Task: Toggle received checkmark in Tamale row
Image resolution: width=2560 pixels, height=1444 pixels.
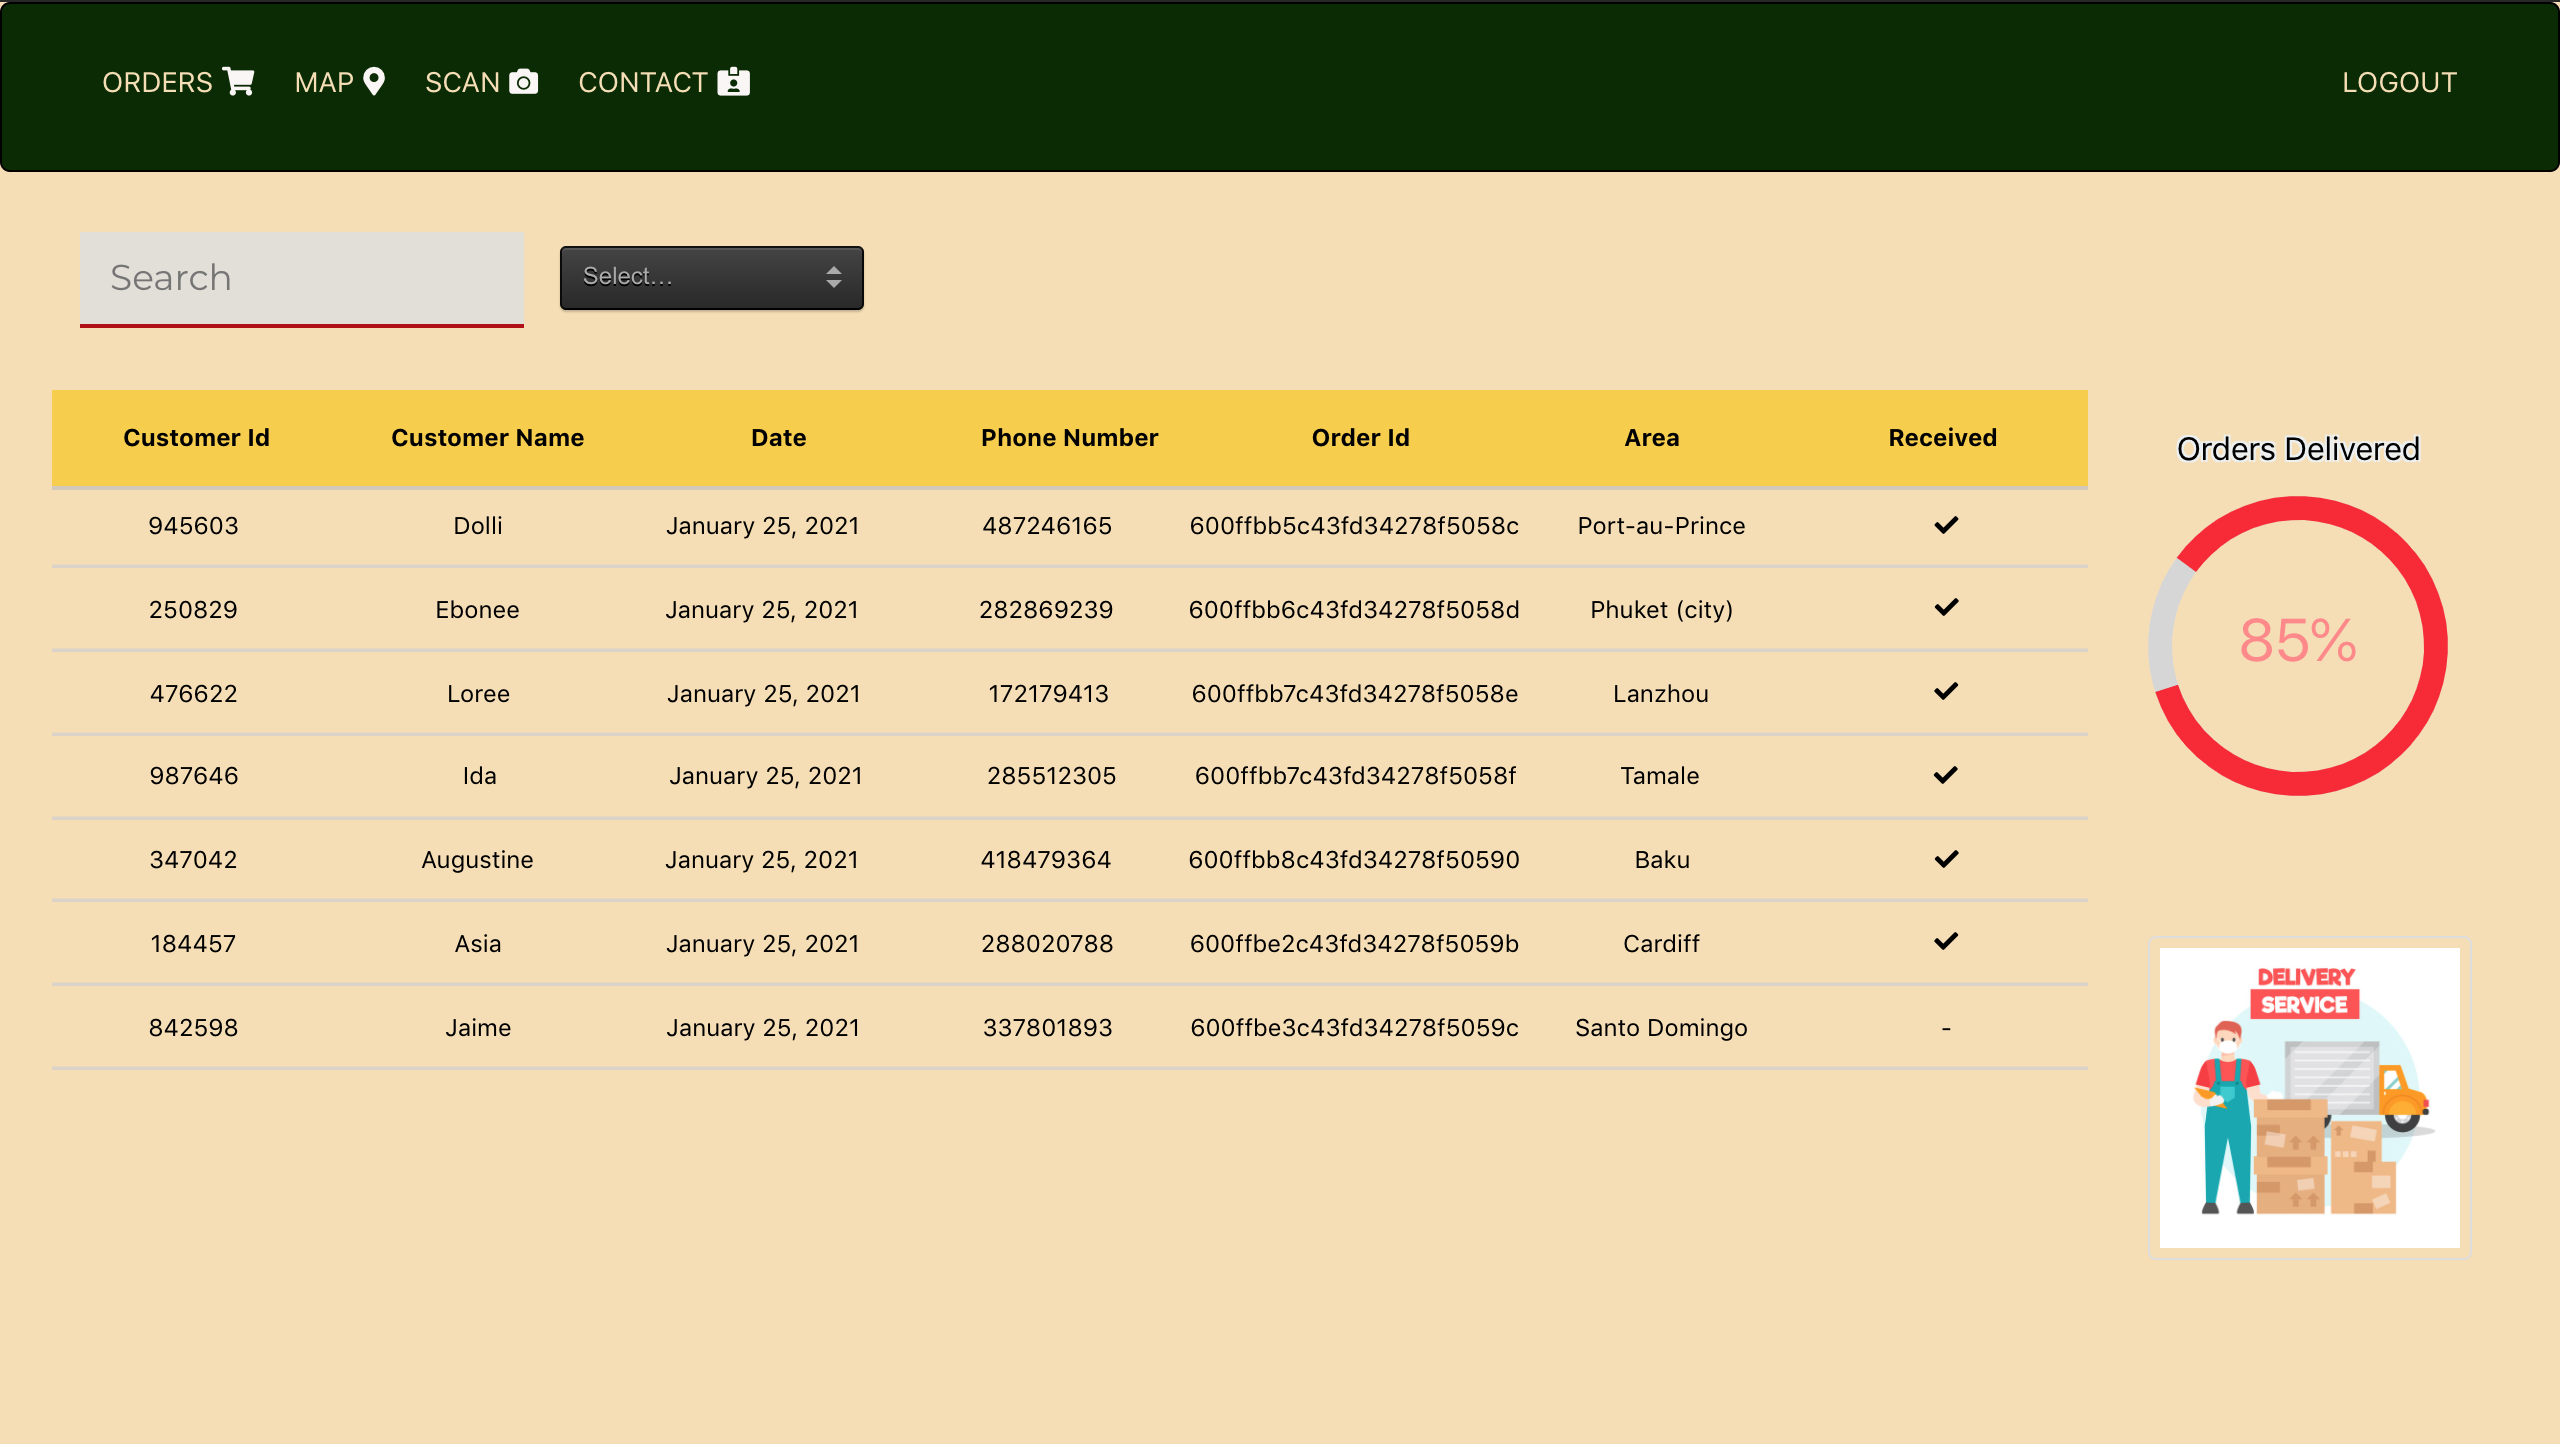Action: pos(1945,775)
